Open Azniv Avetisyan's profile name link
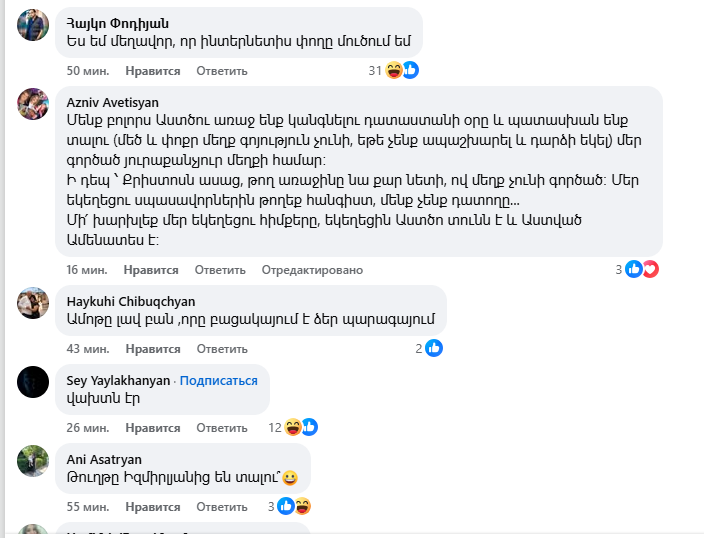 pyautogui.click(x=112, y=102)
